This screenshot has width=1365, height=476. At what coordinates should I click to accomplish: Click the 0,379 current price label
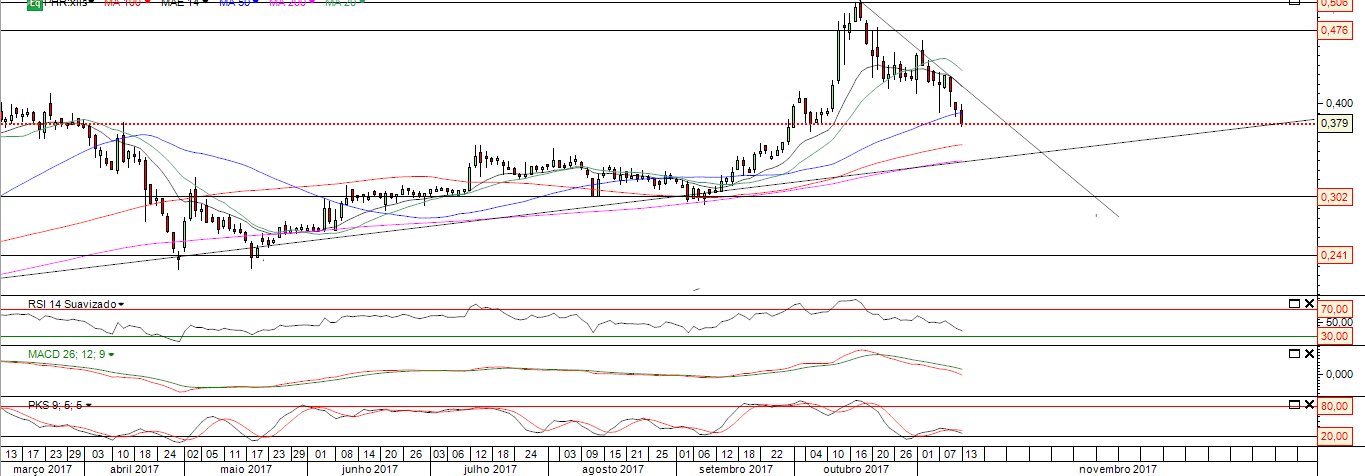click(1335, 123)
